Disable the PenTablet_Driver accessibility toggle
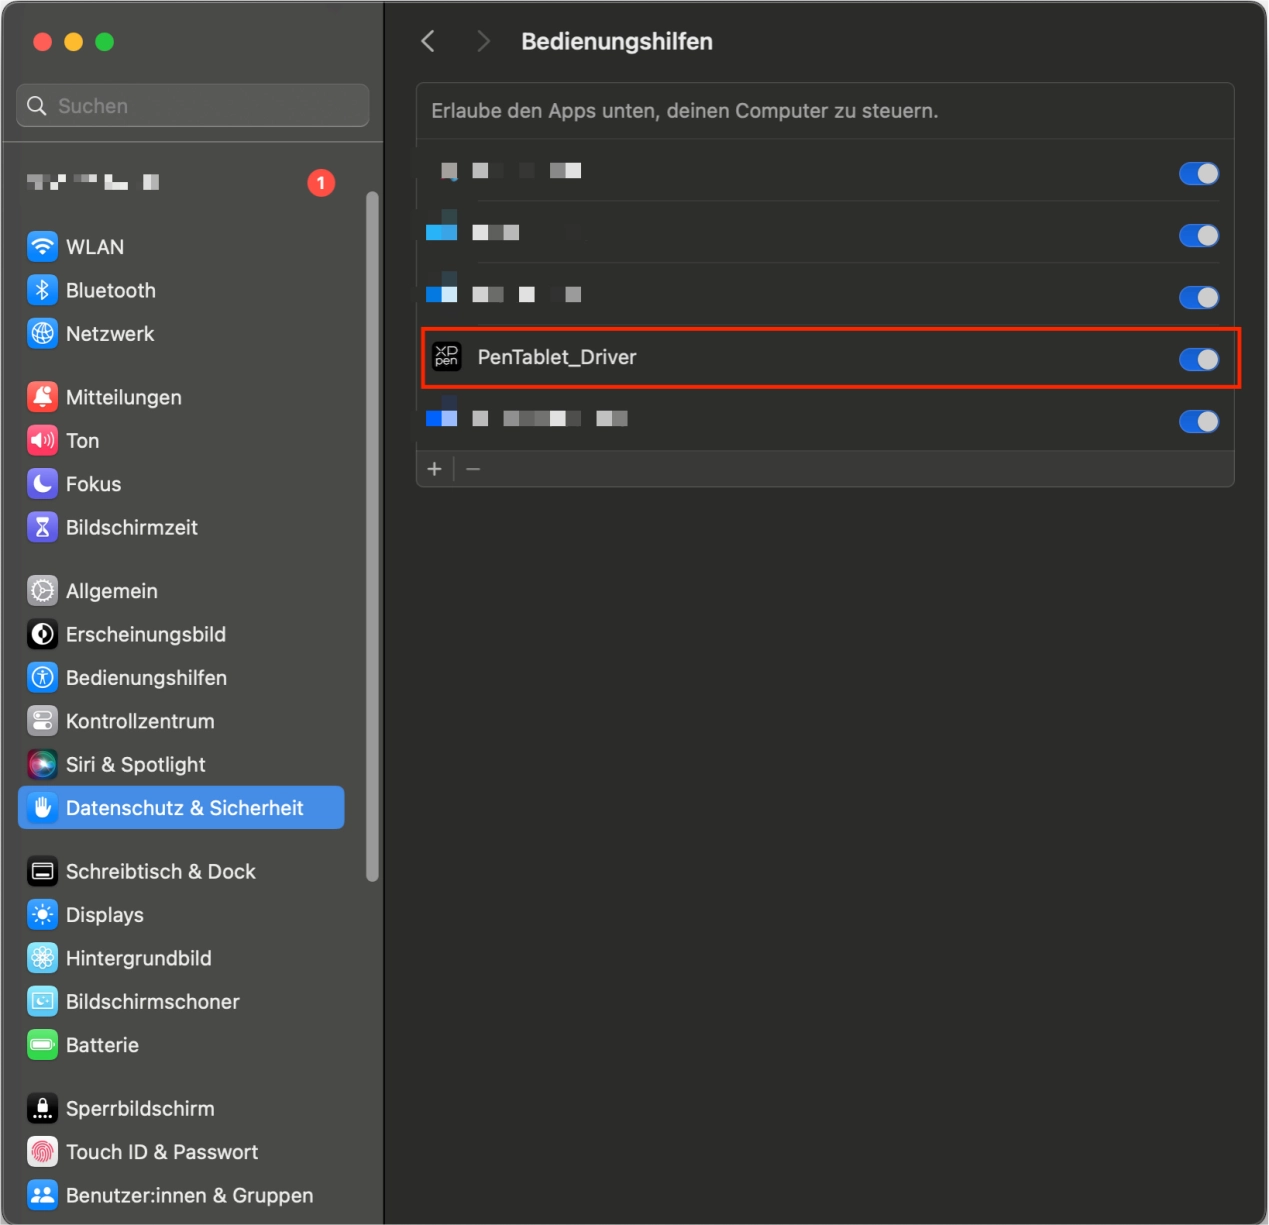The height and width of the screenshot is (1225, 1269). 1198,359
